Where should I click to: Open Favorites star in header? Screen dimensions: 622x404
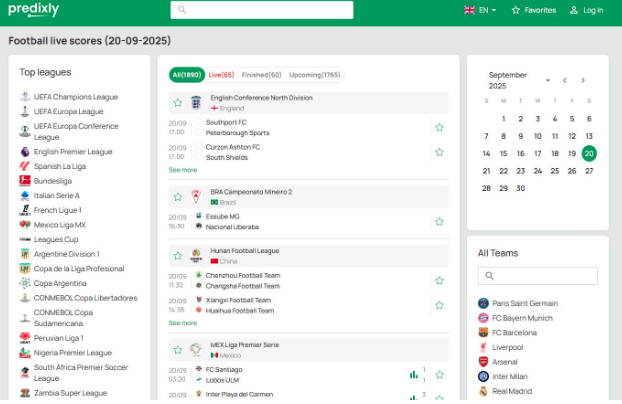click(516, 10)
